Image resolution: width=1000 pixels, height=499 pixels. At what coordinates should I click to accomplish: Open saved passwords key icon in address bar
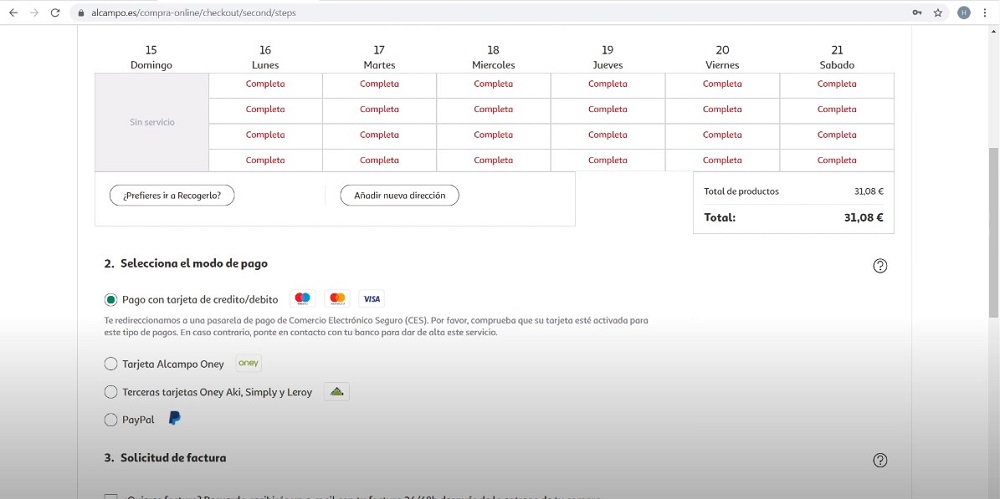coord(917,13)
